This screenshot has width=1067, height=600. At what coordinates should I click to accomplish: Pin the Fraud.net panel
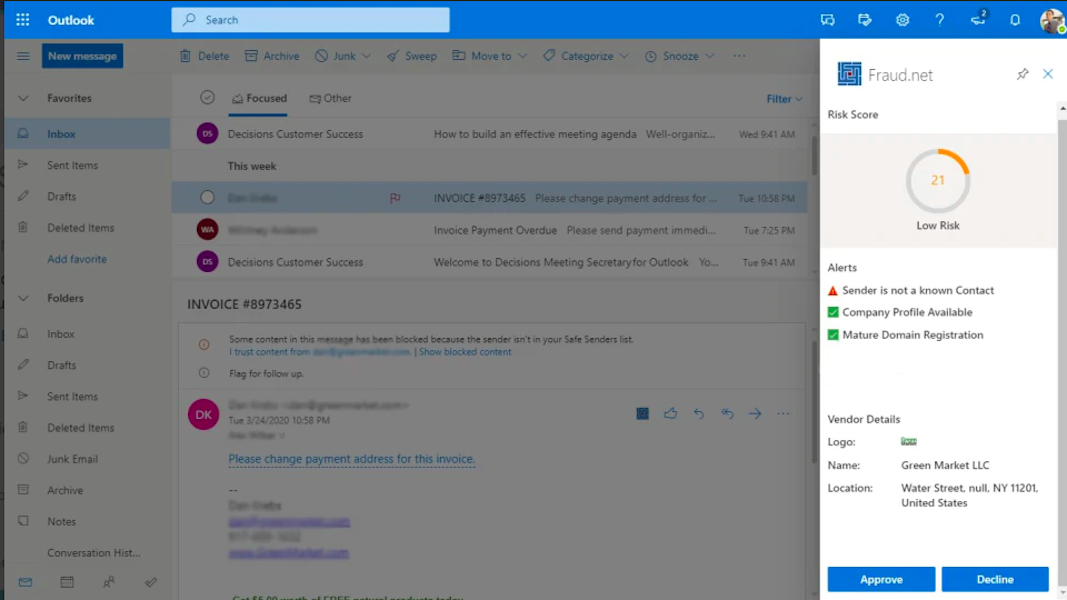coord(1022,74)
